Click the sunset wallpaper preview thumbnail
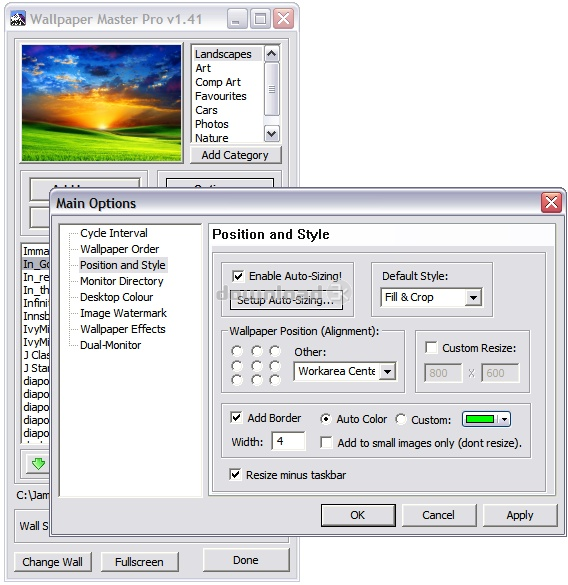568x585 pixels. pos(101,103)
